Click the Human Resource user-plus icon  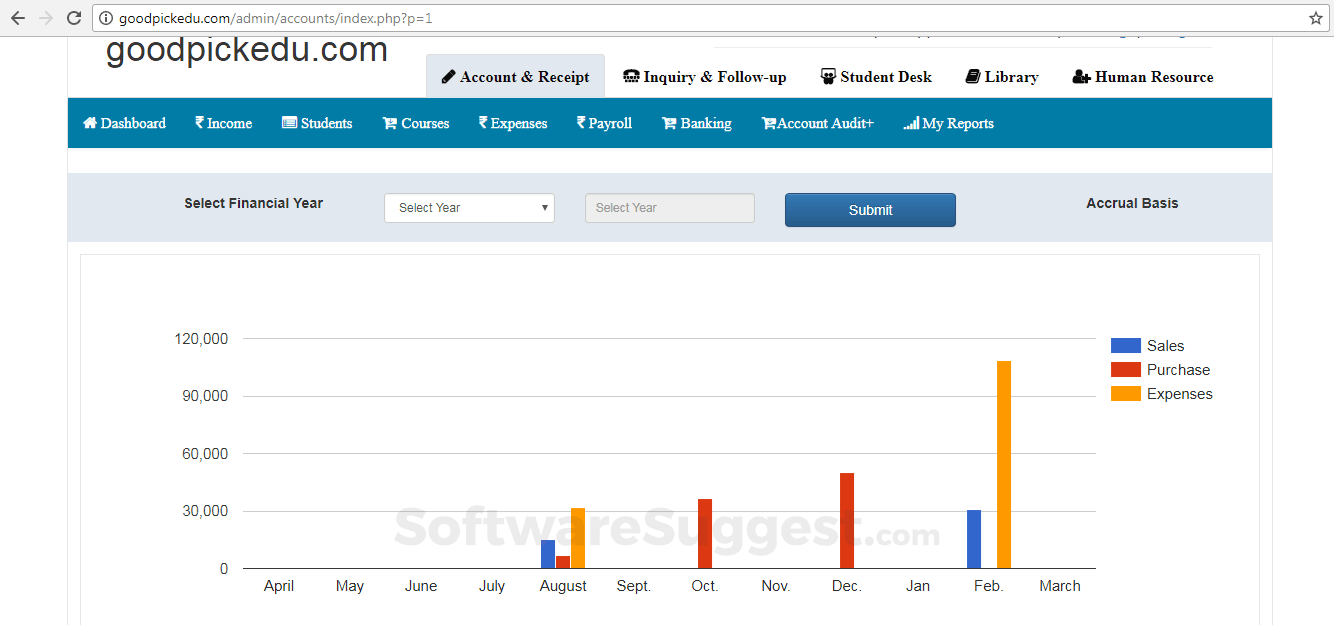(x=1081, y=77)
